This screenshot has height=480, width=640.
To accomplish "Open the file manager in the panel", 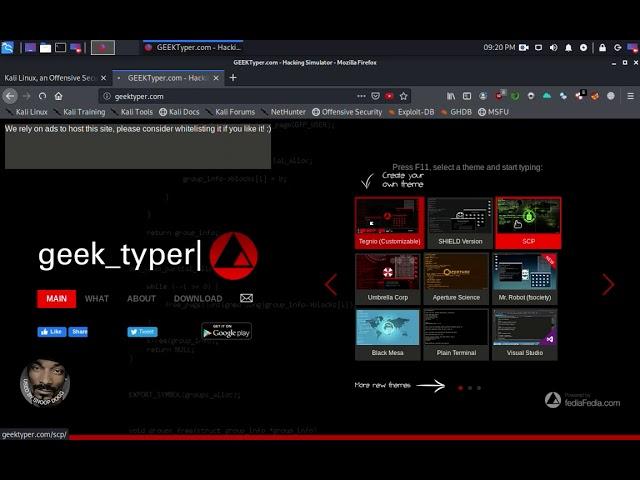I will (45, 48).
